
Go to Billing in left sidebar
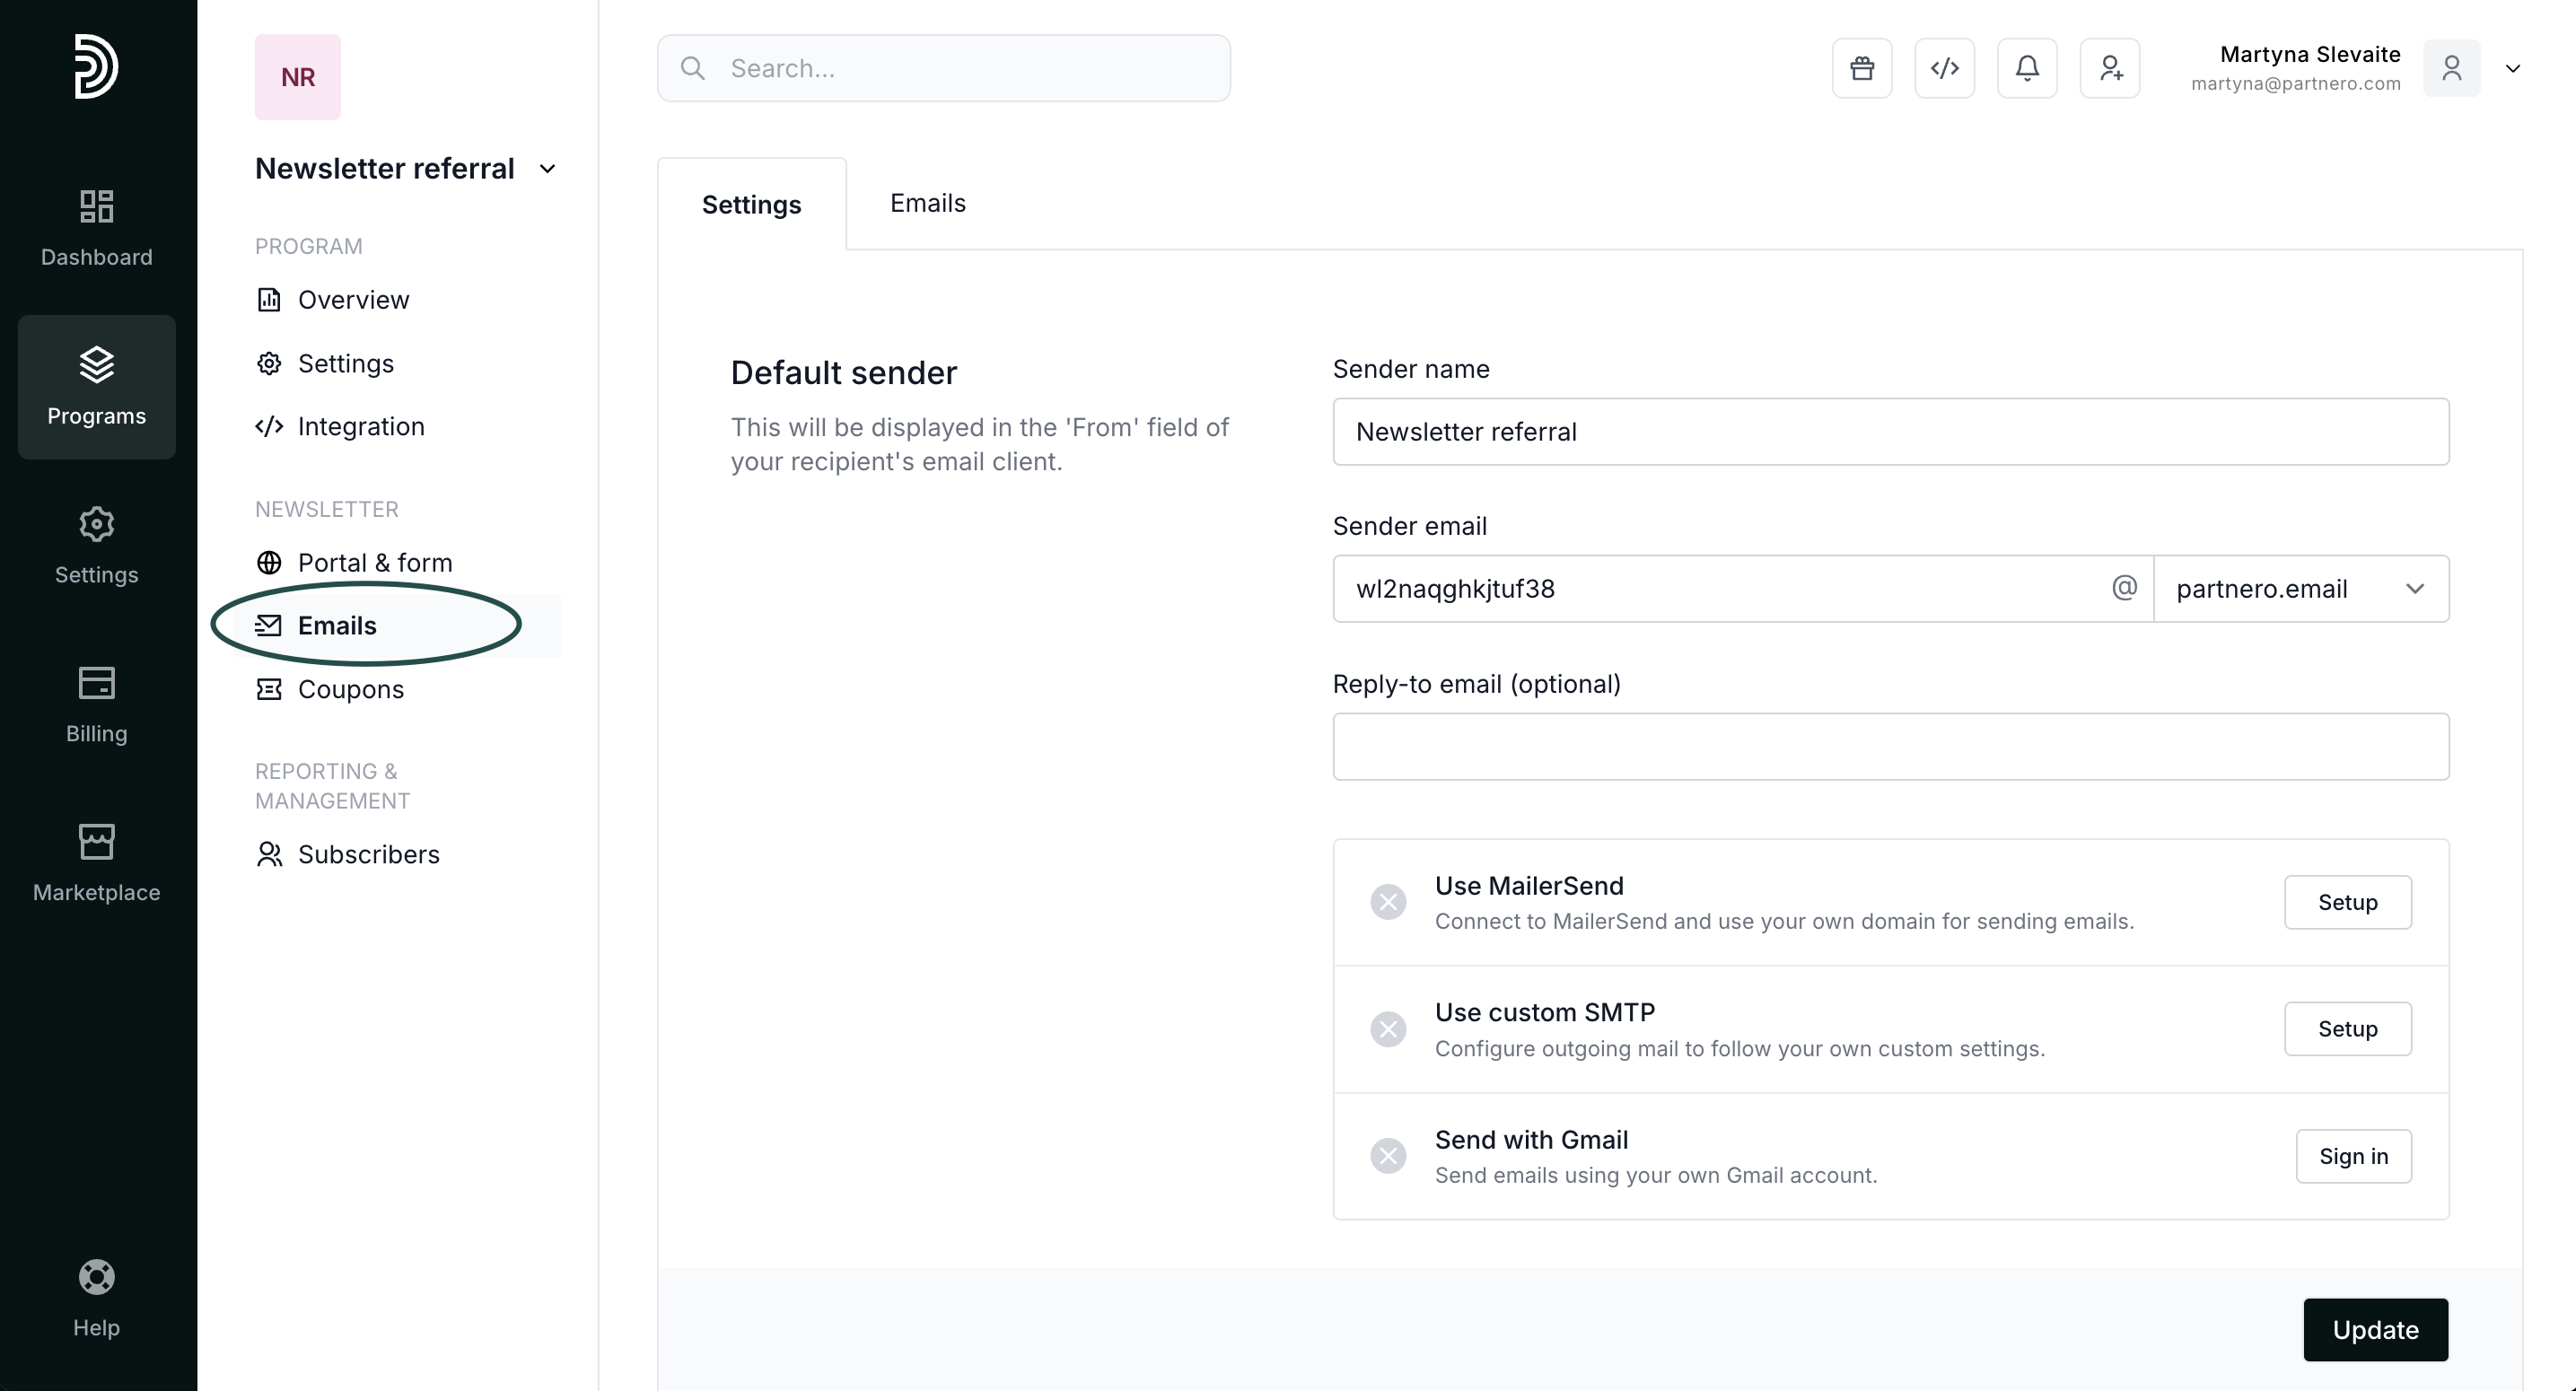[96, 703]
